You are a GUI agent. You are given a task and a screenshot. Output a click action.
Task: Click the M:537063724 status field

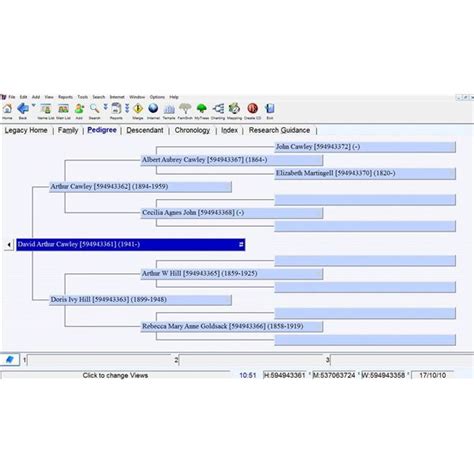pos(334,375)
